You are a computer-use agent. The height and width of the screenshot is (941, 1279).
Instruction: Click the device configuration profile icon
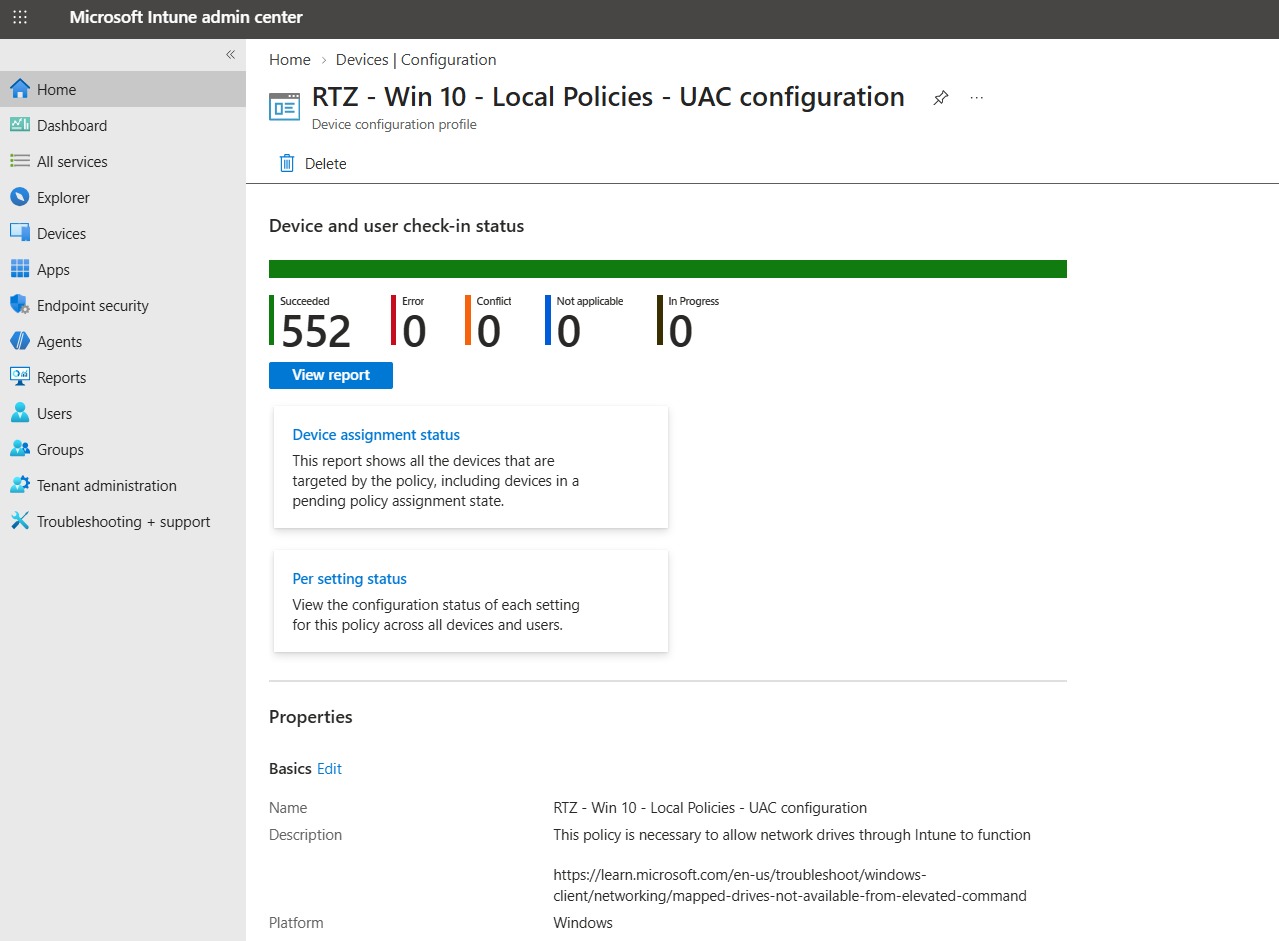[x=285, y=106]
